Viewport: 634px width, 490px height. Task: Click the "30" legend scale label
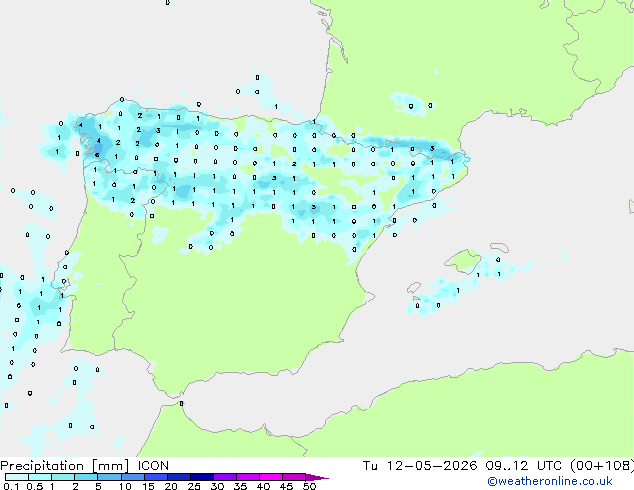click(x=217, y=486)
